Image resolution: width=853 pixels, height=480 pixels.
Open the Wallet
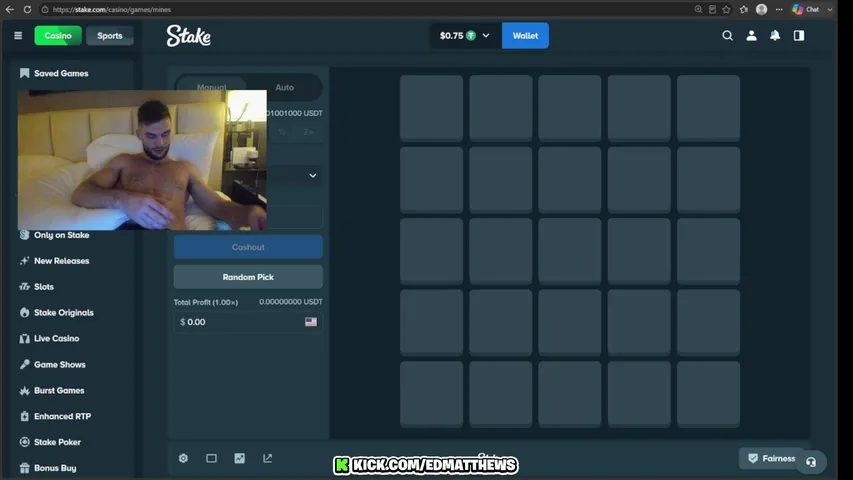click(525, 35)
